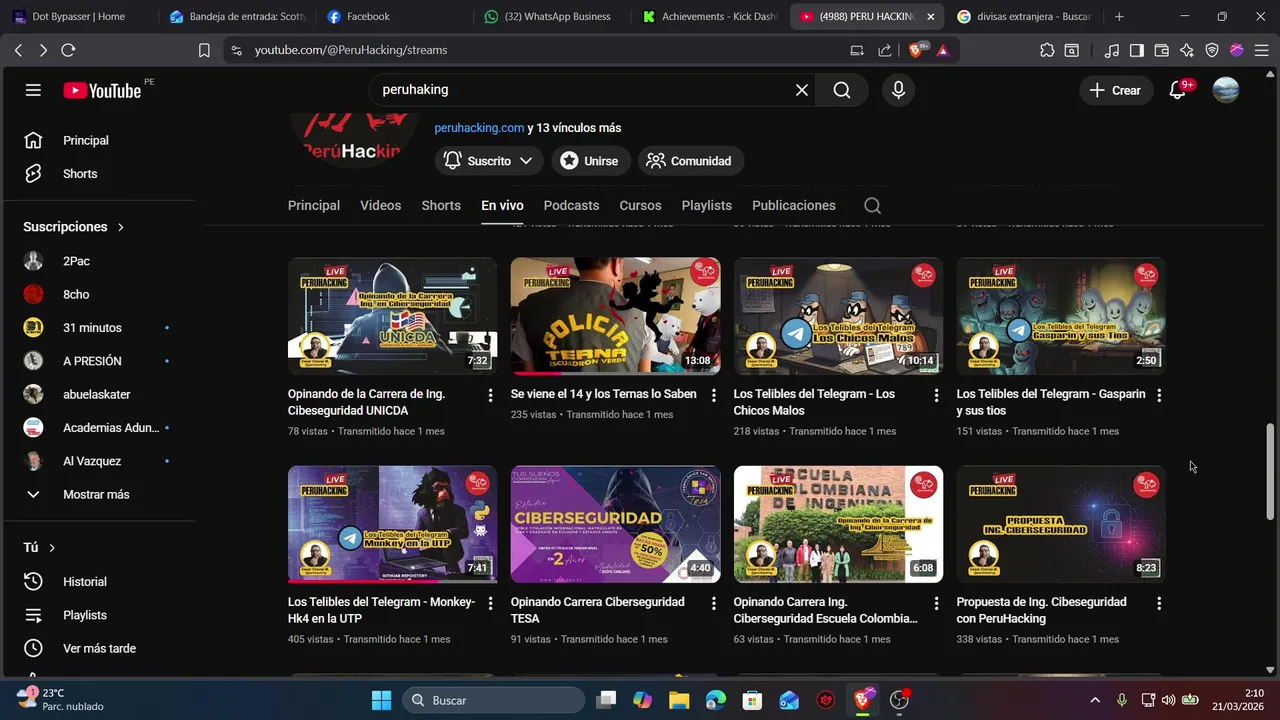The width and height of the screenshot is (1280, 720).
Task: Open options for Ciberseguridad TESA video
Action: [713, 603]
